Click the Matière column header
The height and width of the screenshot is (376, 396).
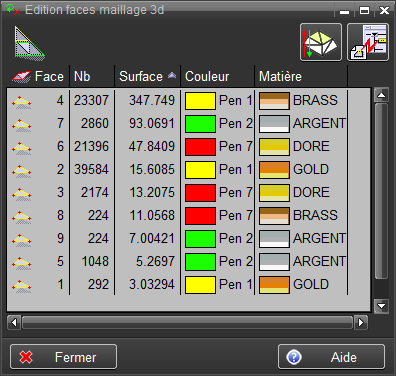click(x=301, y=76)
